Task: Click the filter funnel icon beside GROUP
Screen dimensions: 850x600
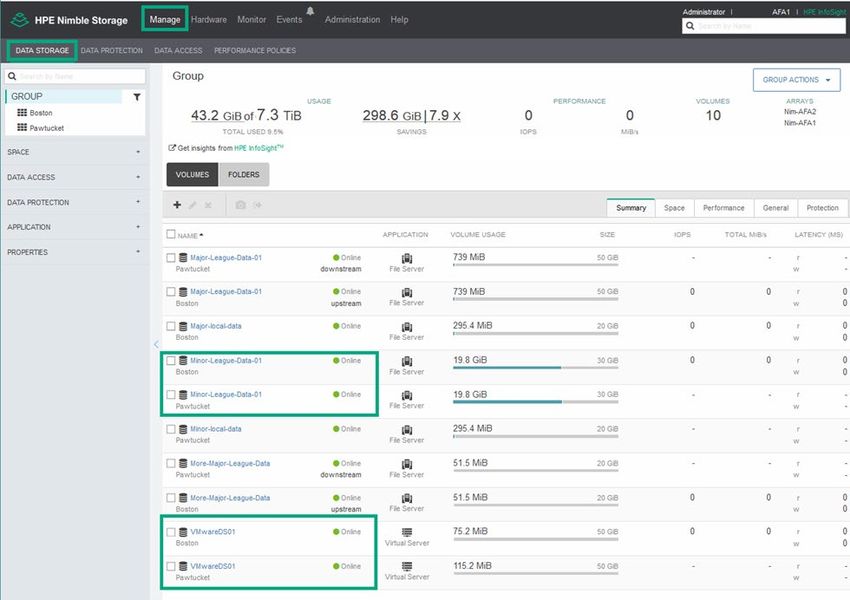Action: click(x=137, y=96)
